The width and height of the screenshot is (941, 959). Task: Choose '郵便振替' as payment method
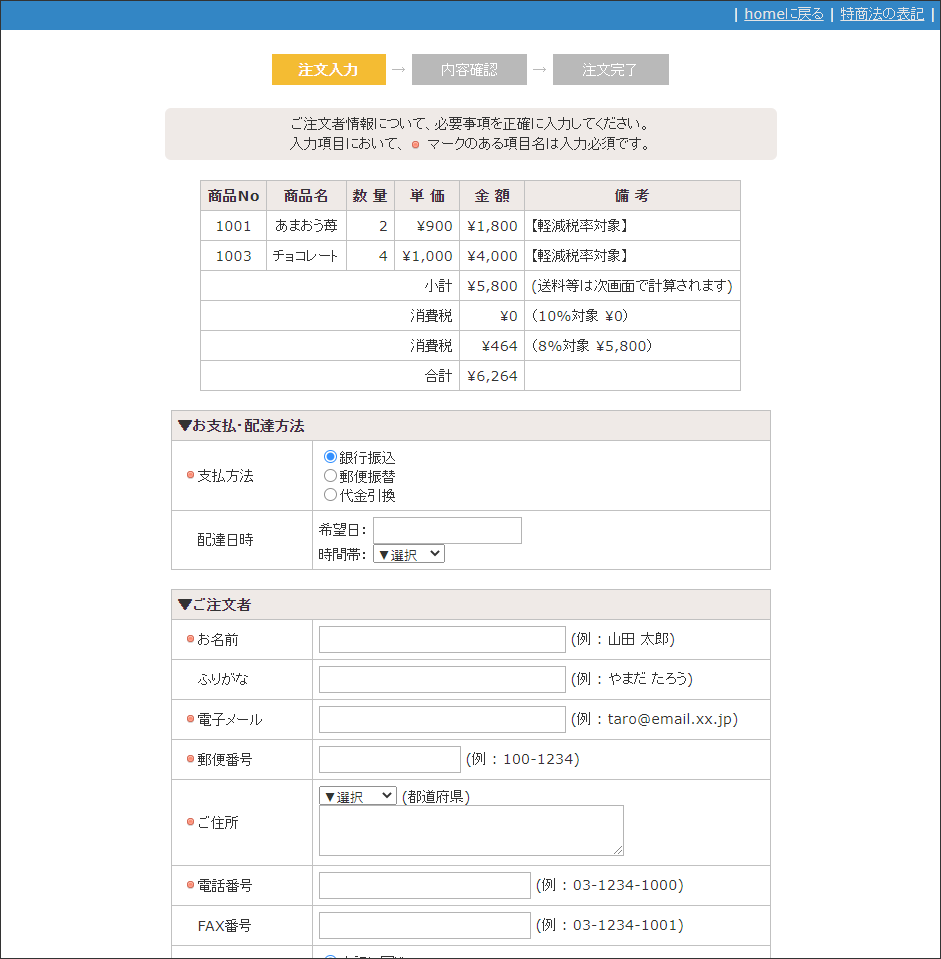point(331,476)
